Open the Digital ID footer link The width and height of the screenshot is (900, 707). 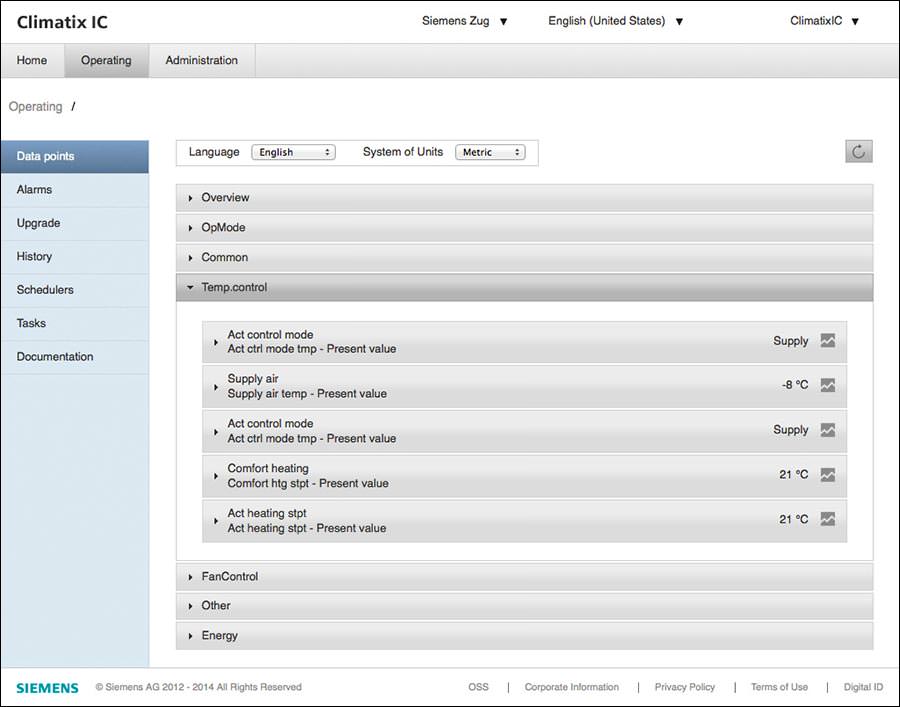(x=863, y=687)
